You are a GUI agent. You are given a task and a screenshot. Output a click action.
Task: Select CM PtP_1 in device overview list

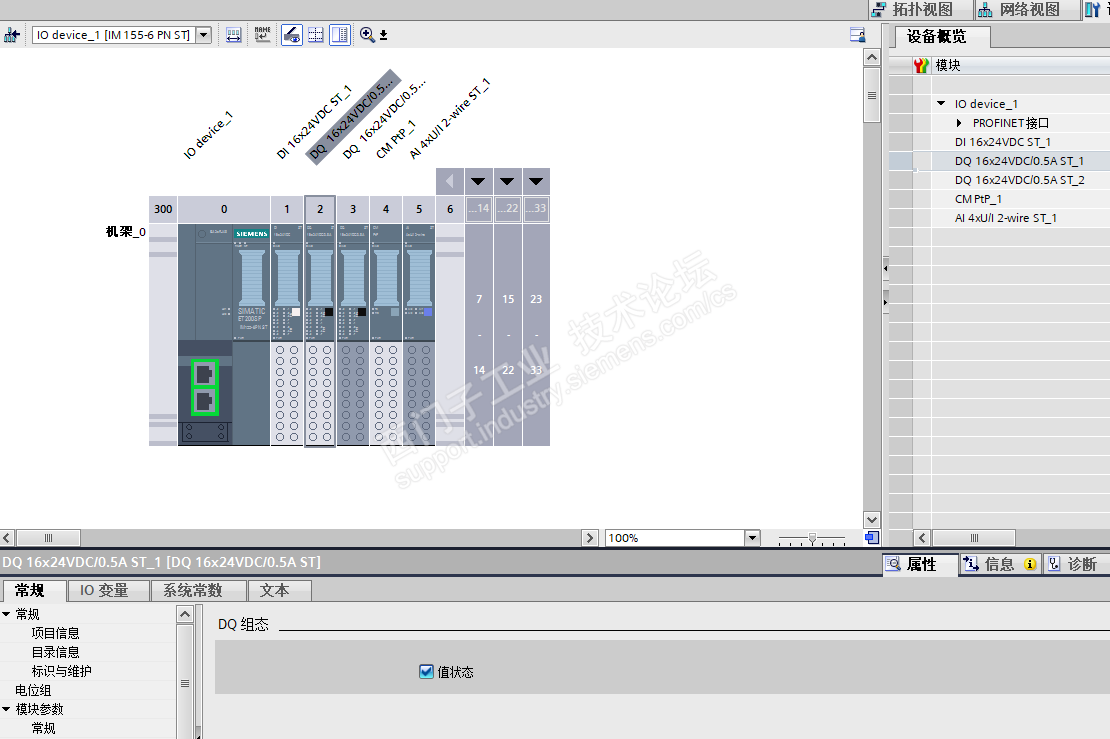coord(978,199)
